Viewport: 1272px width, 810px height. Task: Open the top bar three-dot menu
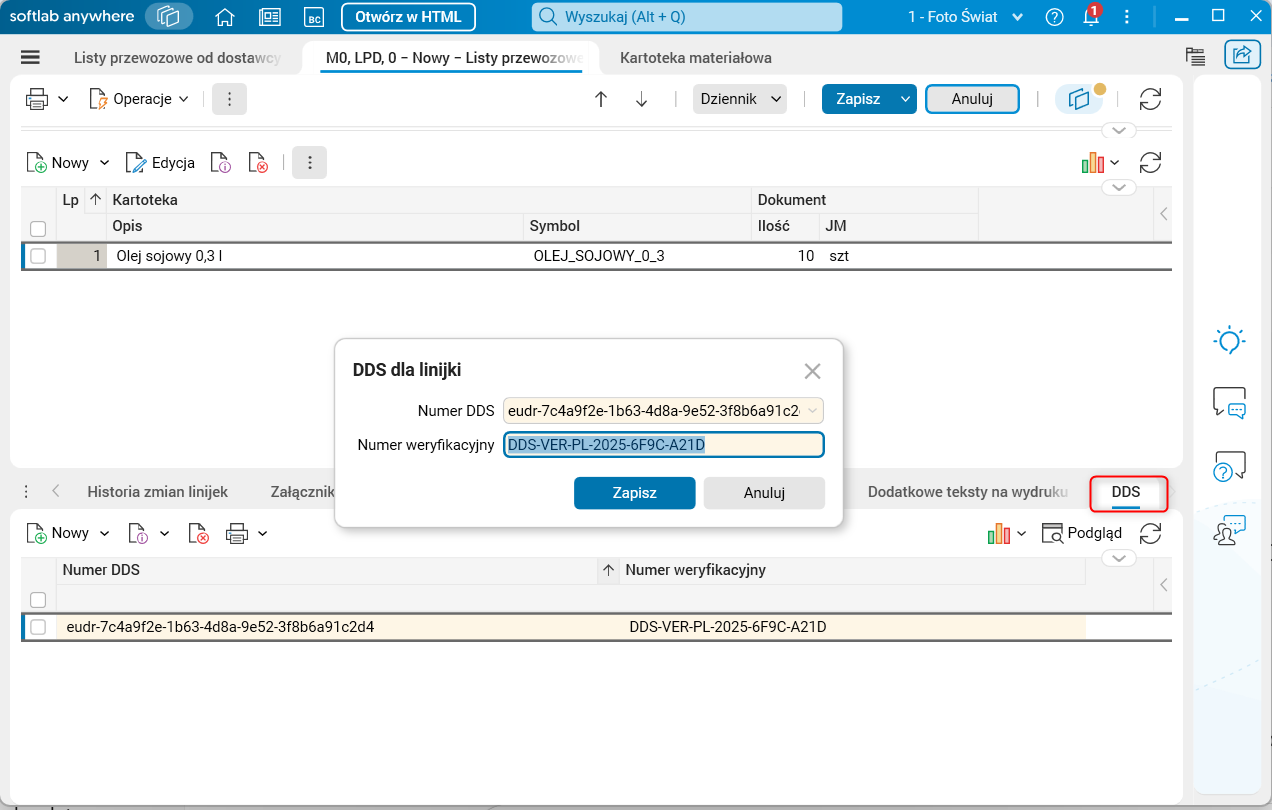1128,17
